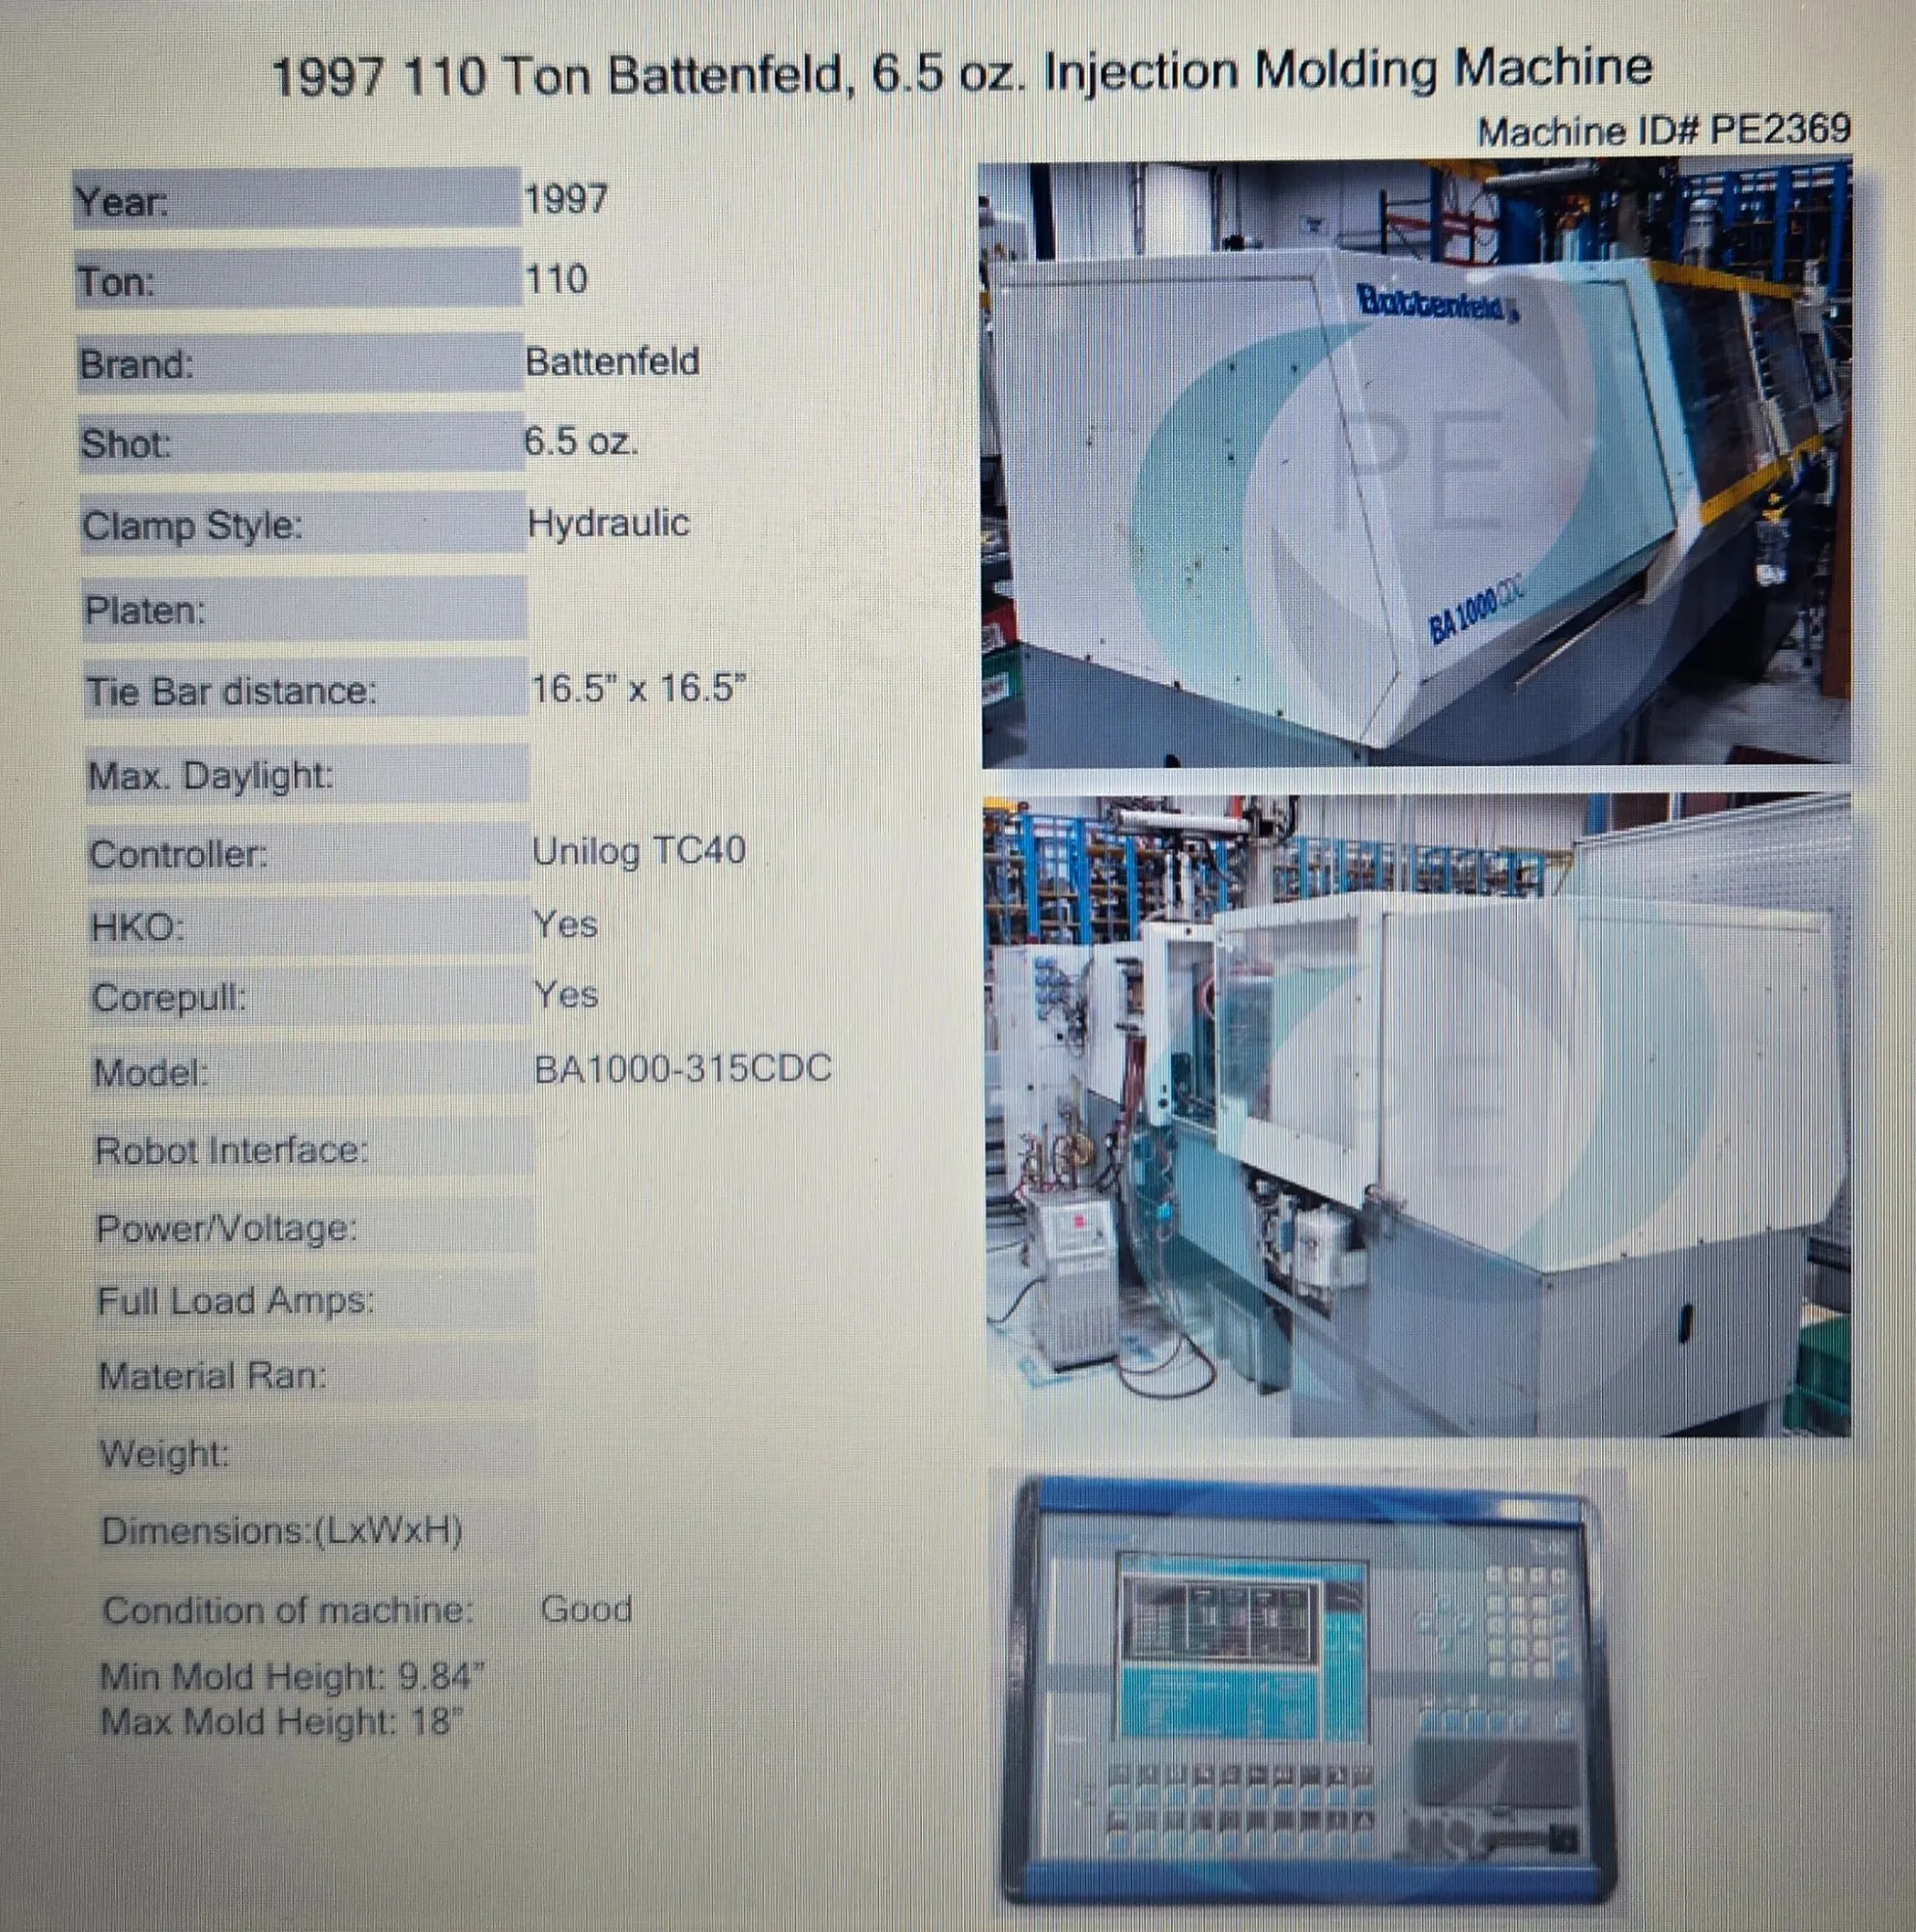Screen dimensions: 1916x1932
Task: Click the condition value 'Good'
Action: pyautogui.click(x=586, y=1608)
